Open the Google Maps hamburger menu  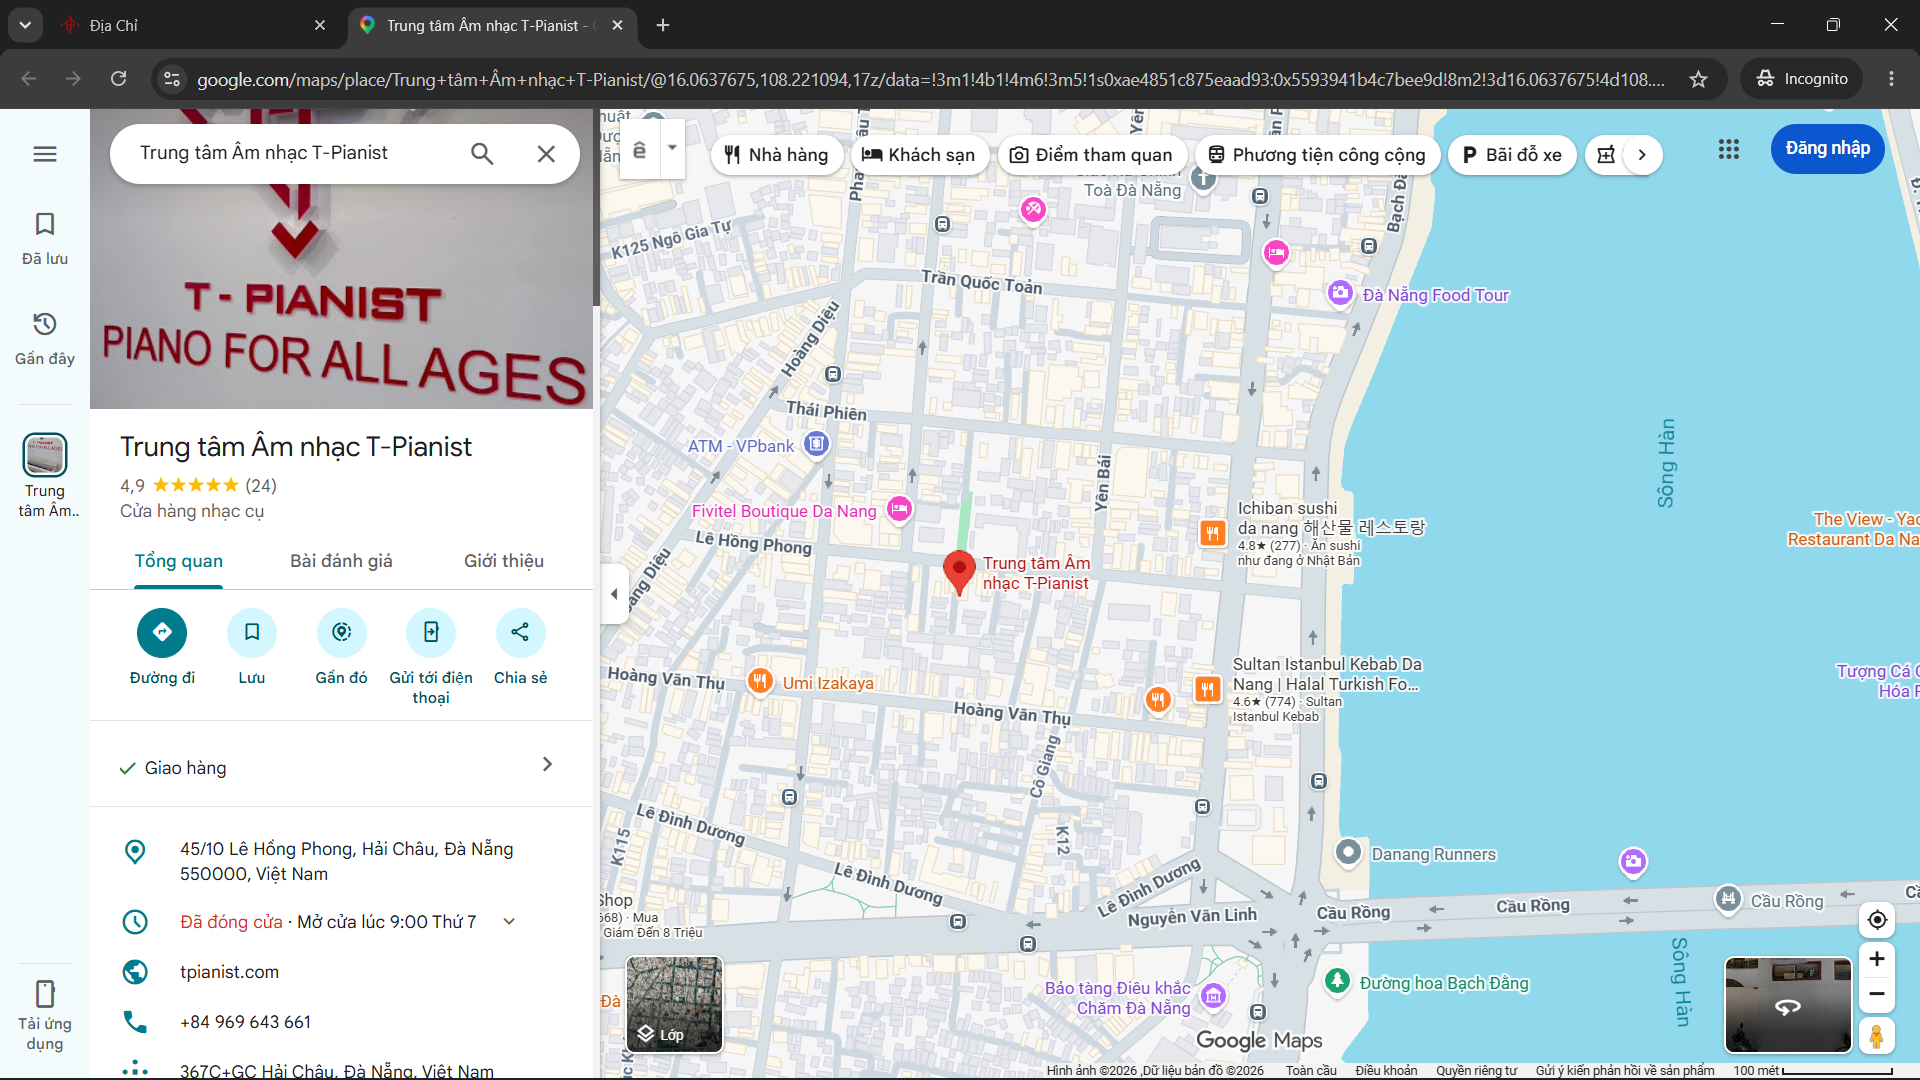tap(45, 154)
